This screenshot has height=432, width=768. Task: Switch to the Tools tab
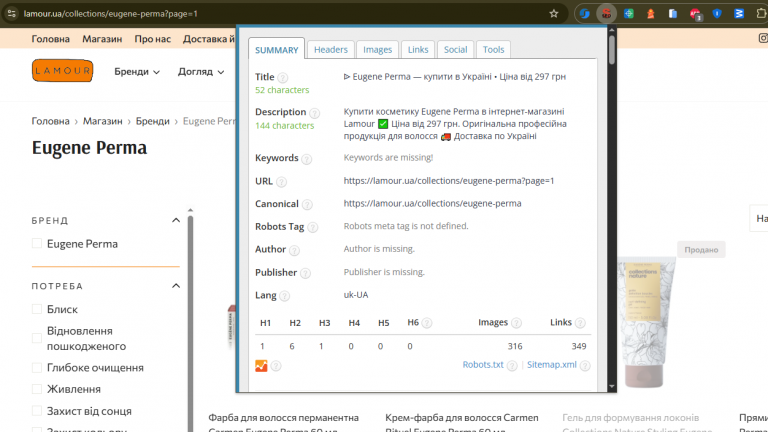(x=493, y=49)
